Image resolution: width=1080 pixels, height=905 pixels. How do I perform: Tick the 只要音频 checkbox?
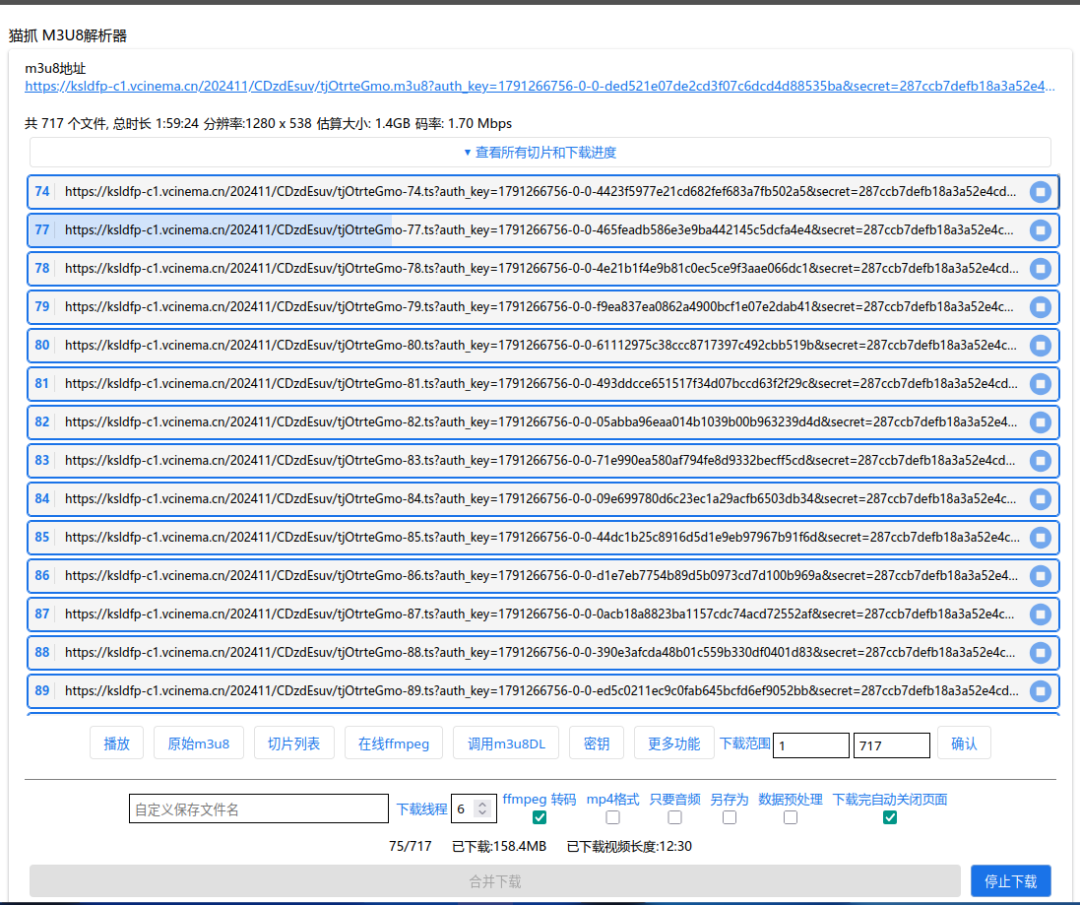click(x=674, y=818)
